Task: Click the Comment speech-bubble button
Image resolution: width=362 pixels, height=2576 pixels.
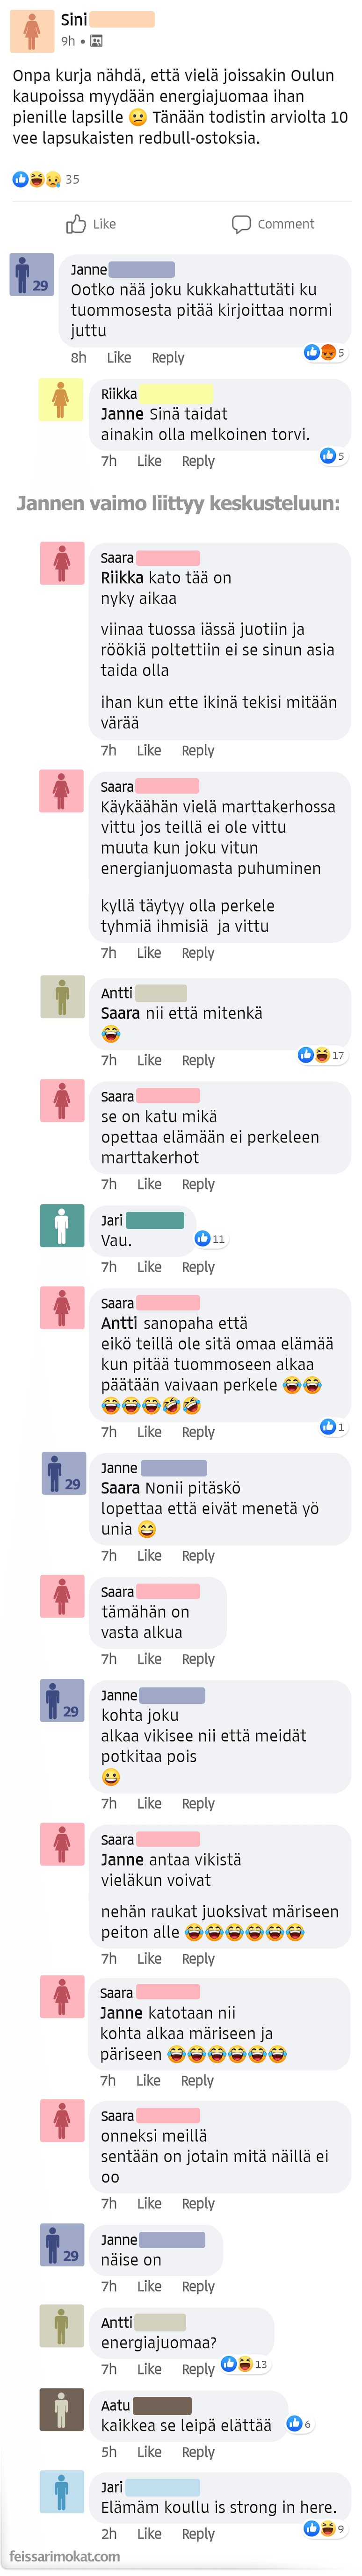Action: click(273, 224)
